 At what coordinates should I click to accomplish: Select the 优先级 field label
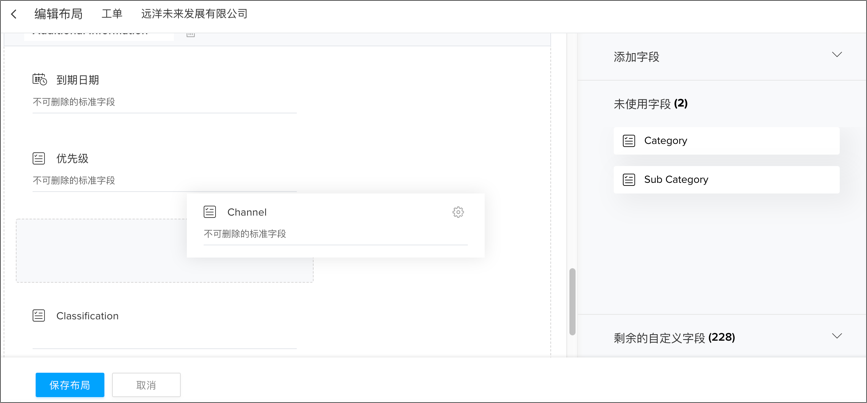(x=72, y=159)
